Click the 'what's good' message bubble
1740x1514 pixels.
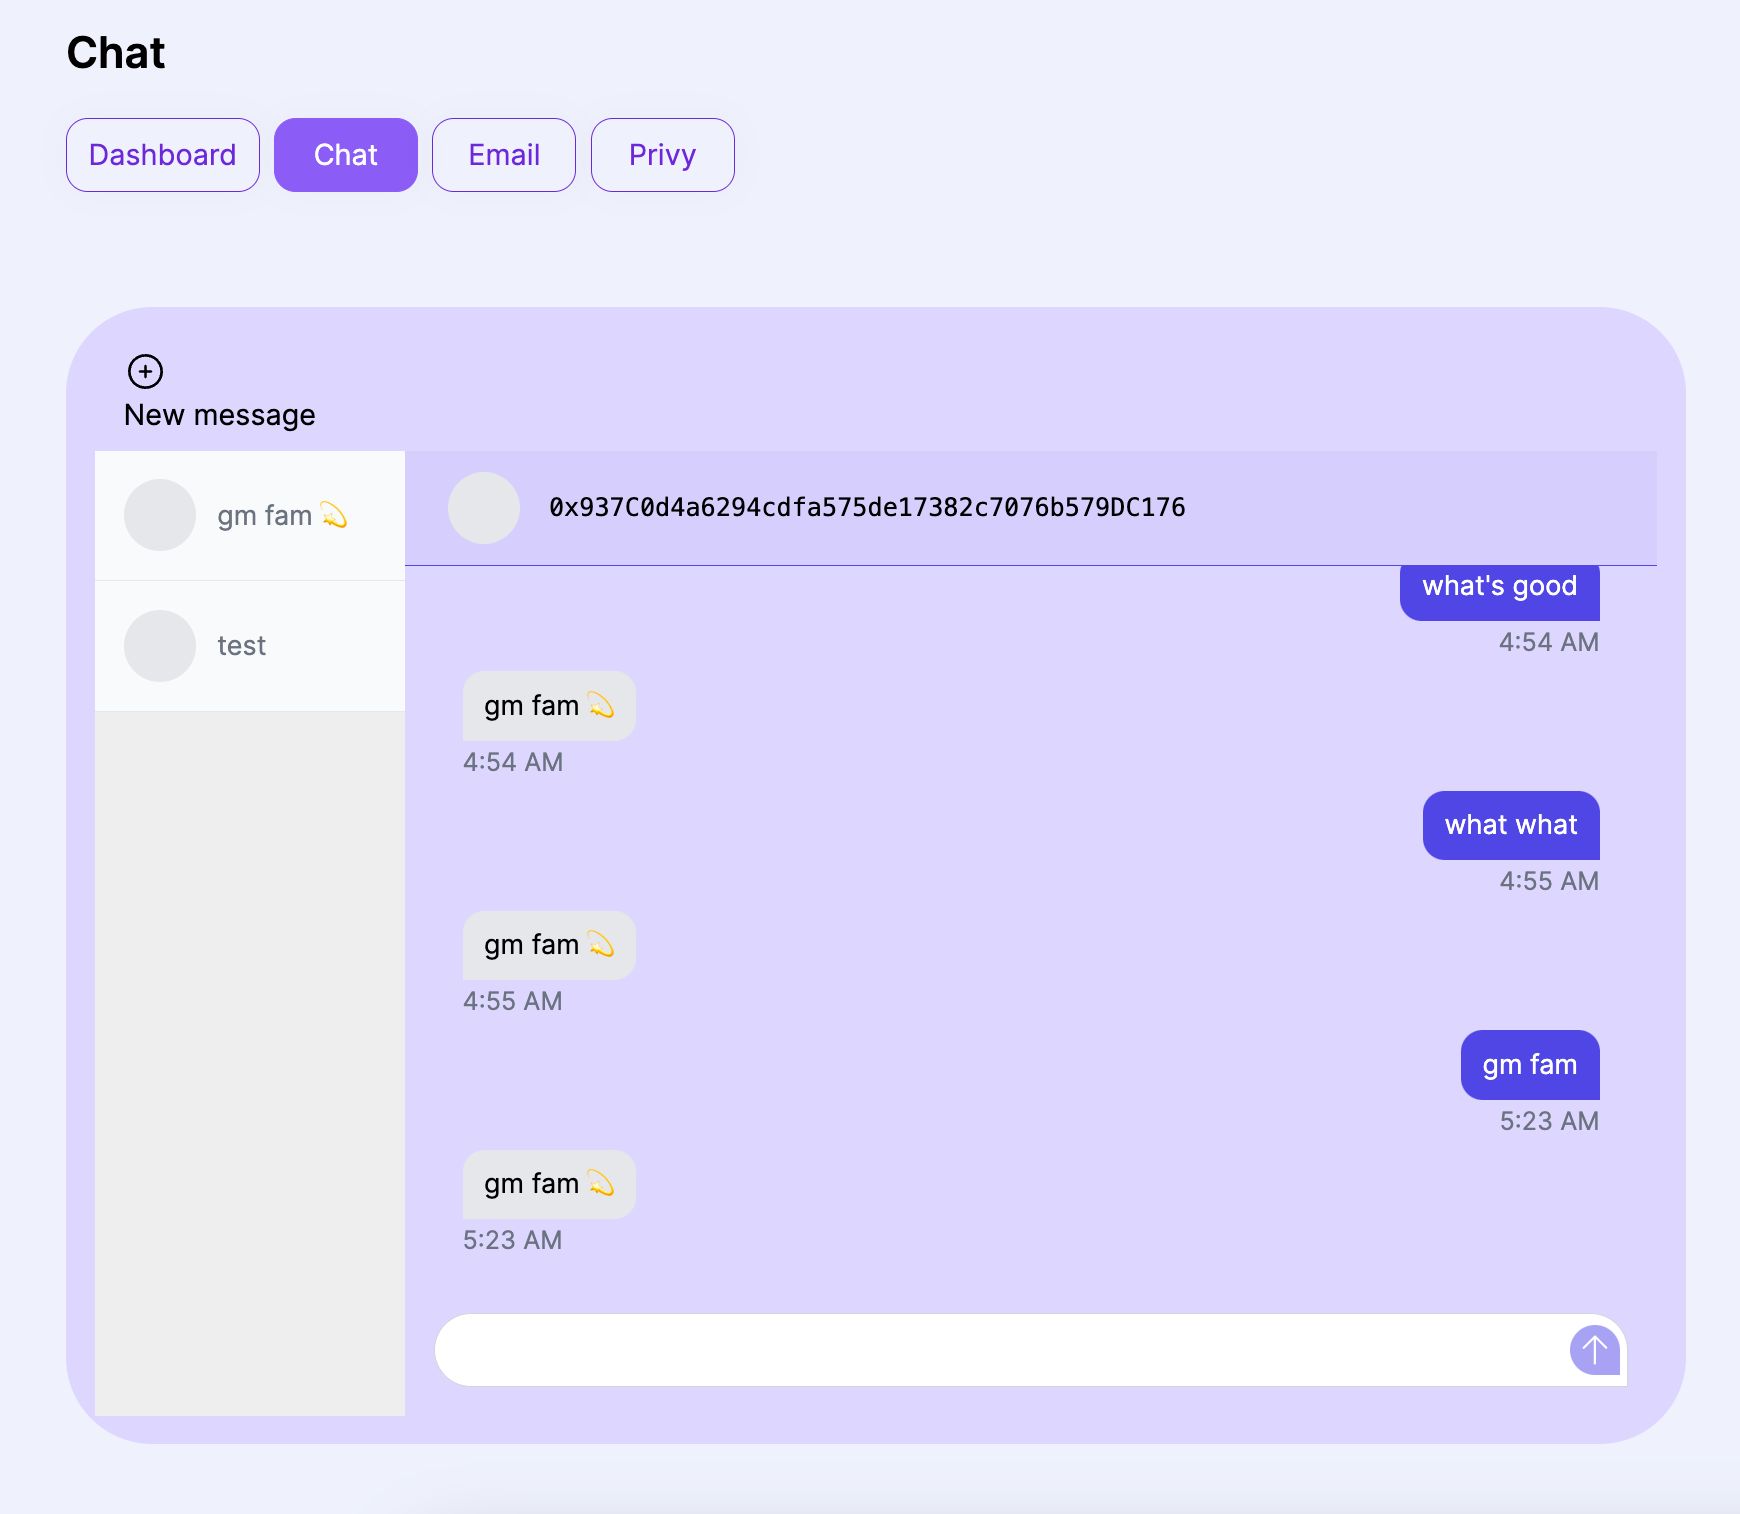1500,592
